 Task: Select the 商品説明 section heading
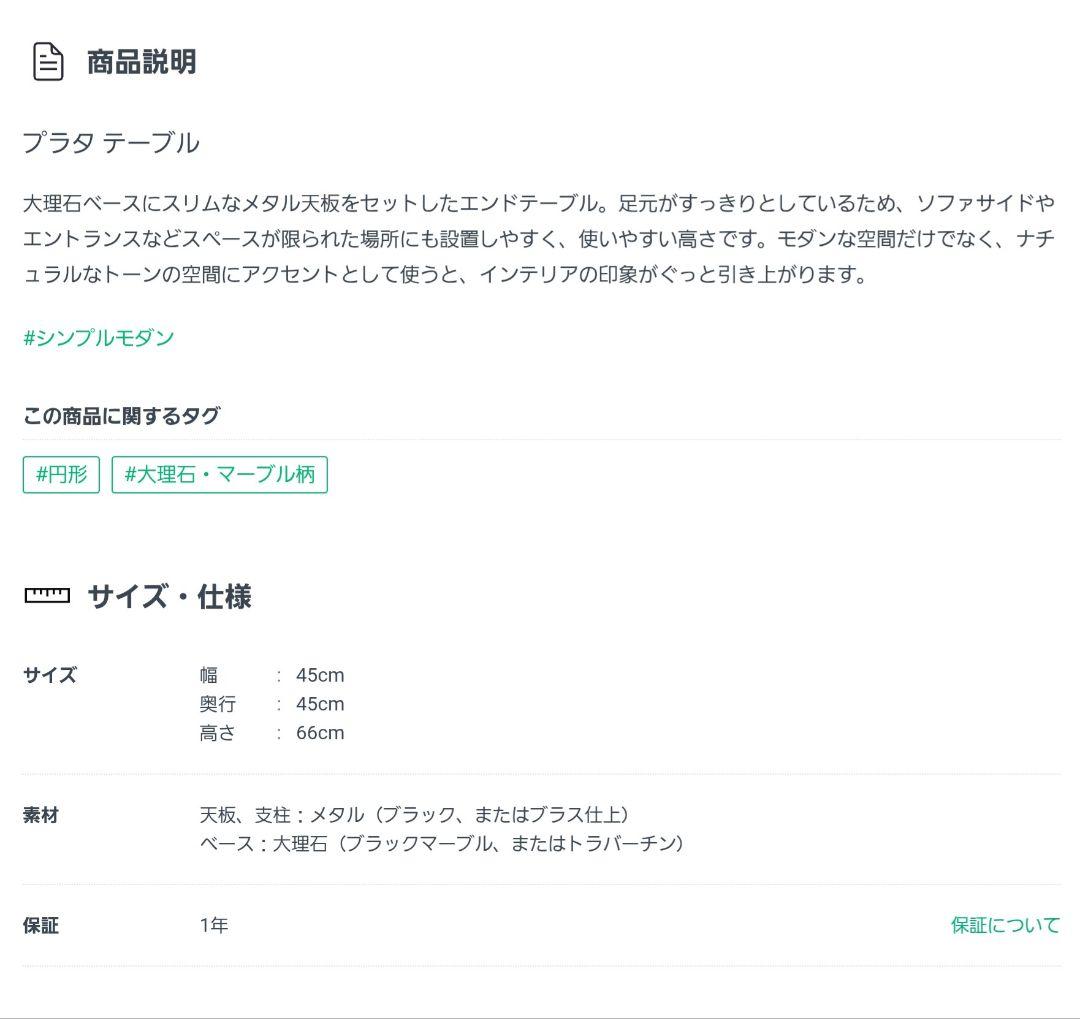pos(139,62)
